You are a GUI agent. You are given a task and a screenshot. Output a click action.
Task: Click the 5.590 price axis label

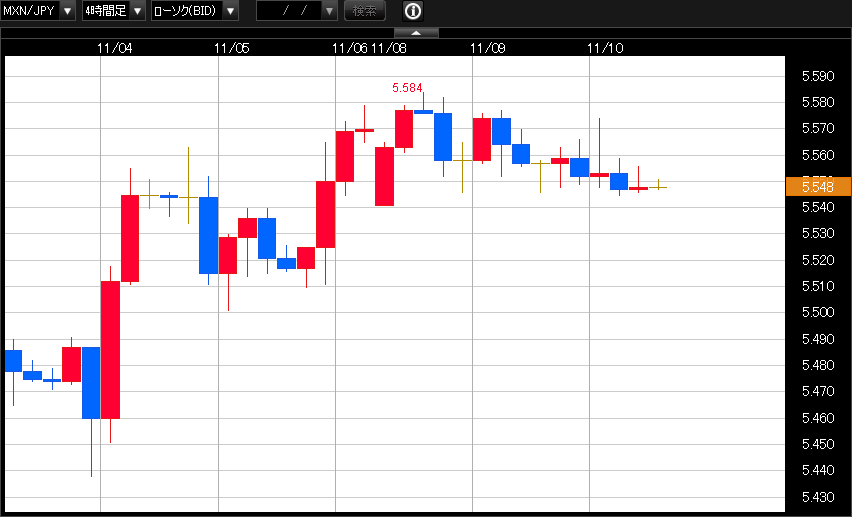pyautogui.click(x=818, y=76)
